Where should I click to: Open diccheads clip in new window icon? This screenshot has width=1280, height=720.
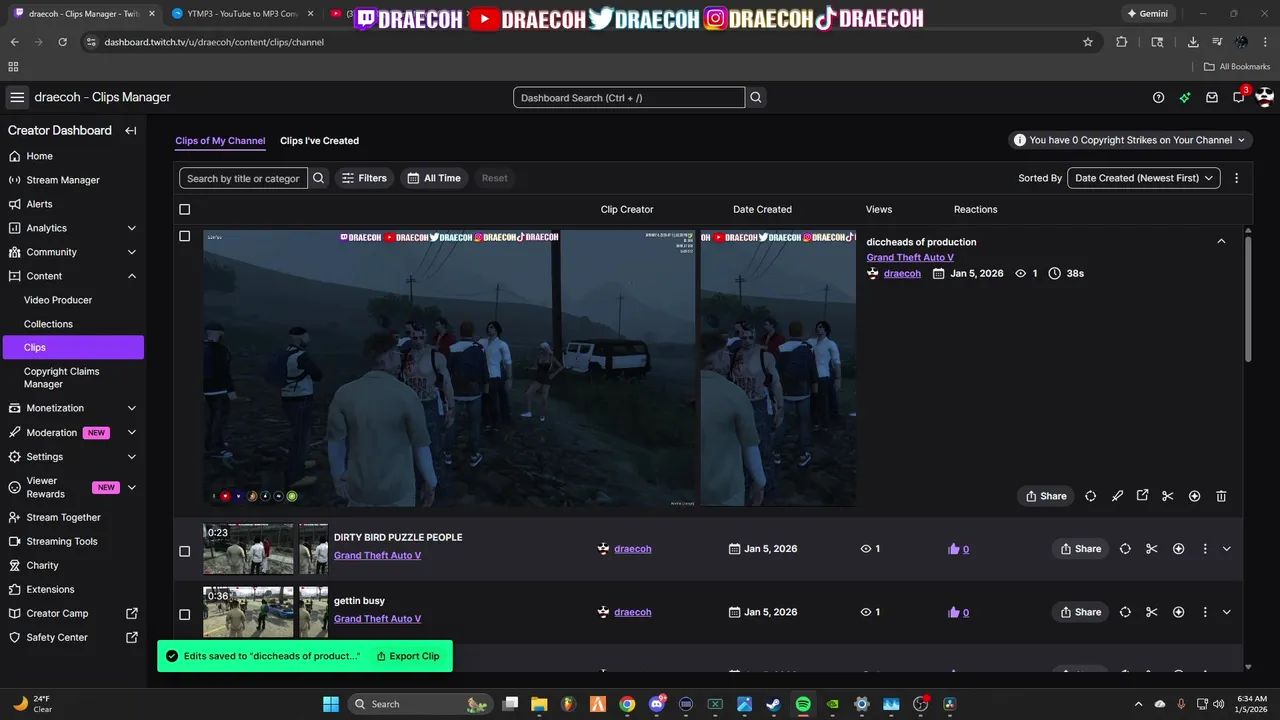[x=1142, y=496]
